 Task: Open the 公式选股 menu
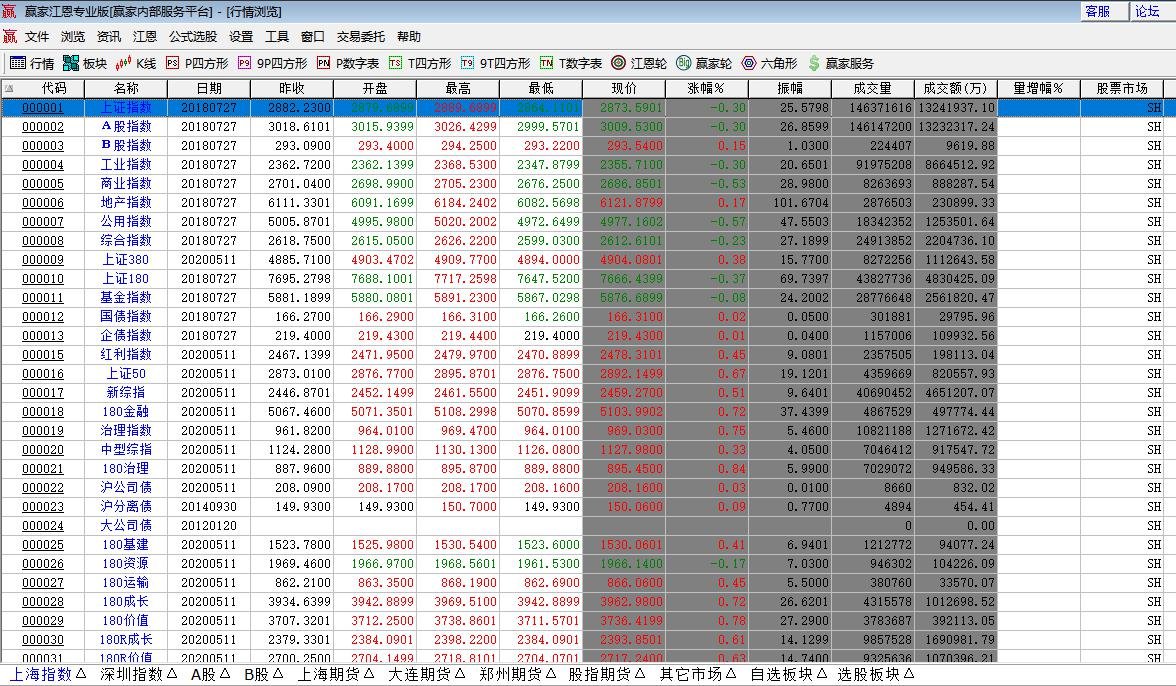(193, 37)
